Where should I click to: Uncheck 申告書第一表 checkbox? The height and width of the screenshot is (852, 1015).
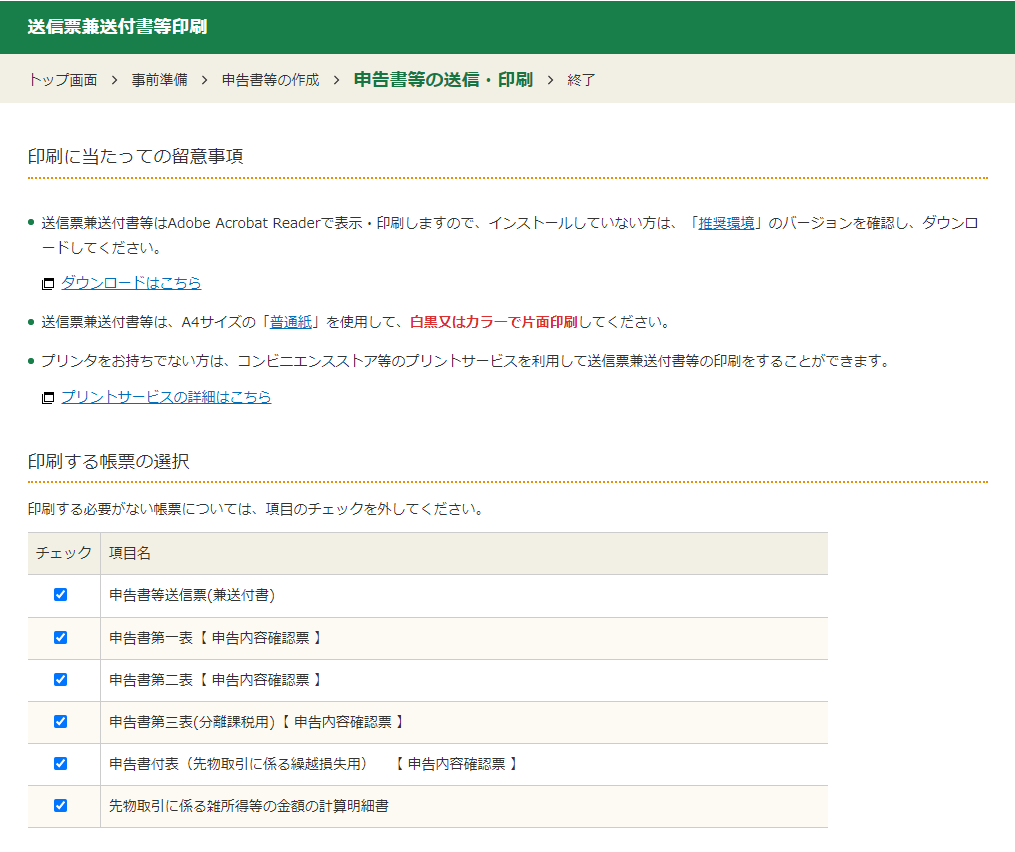60,638
